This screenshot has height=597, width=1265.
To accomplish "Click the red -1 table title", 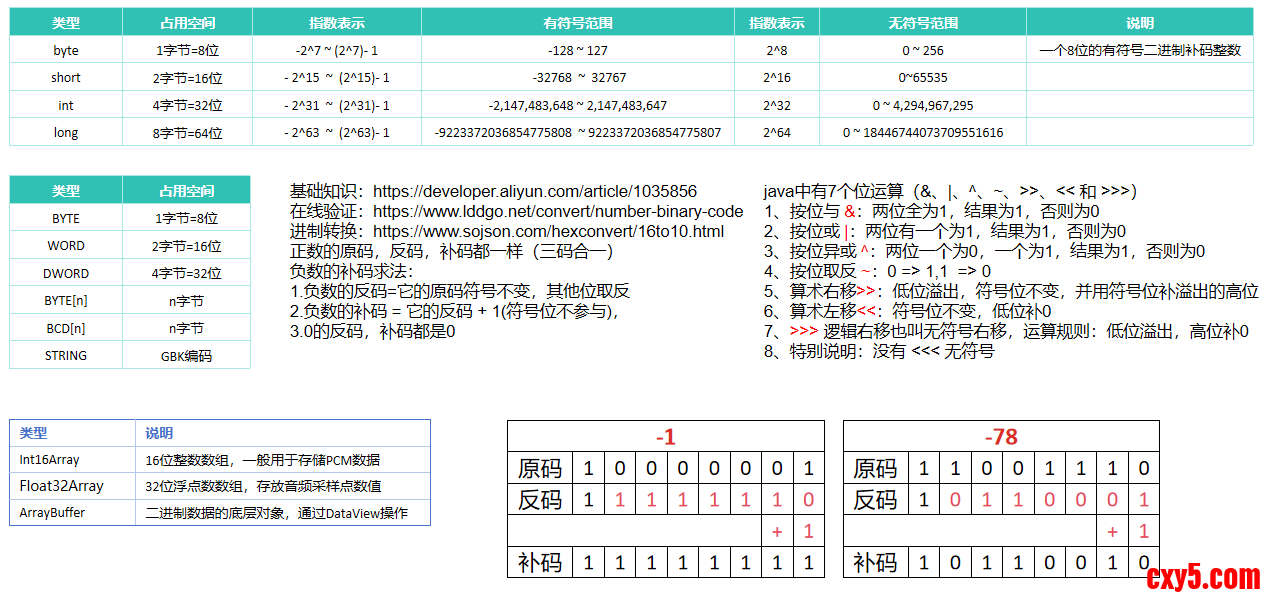I will tap(665, 437).
